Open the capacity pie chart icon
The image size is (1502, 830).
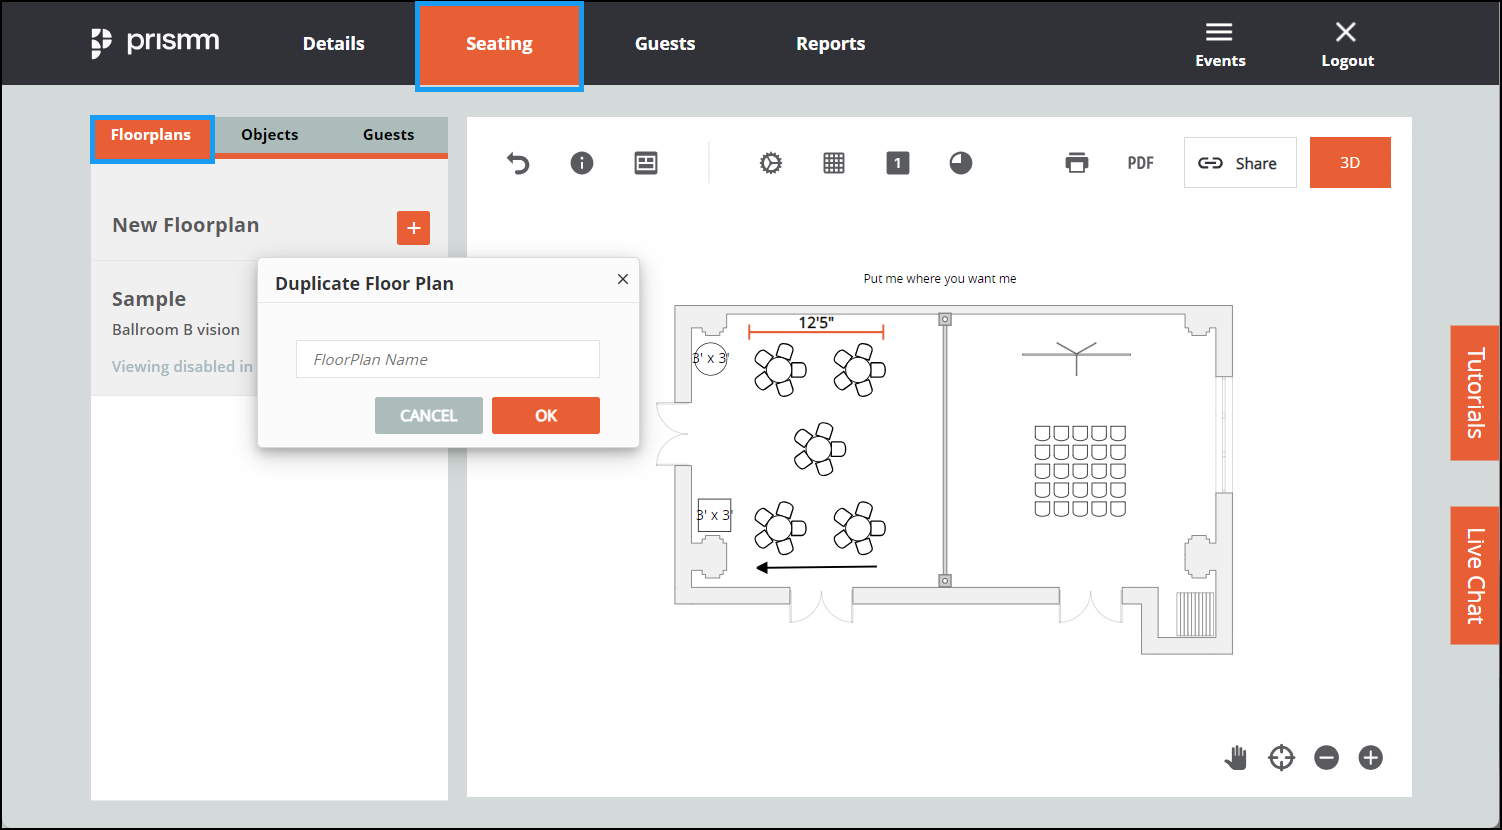(960, 162)
